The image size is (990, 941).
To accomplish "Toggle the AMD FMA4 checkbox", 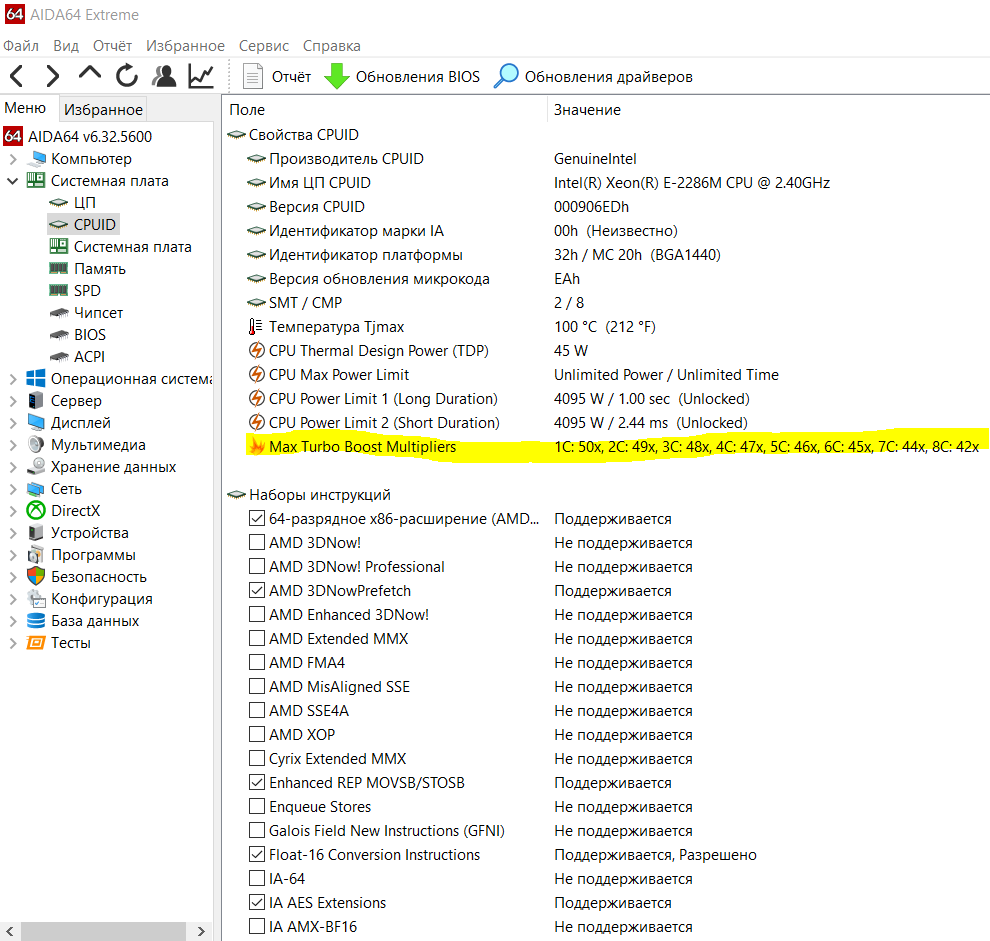I will click(x=257, y=662).
